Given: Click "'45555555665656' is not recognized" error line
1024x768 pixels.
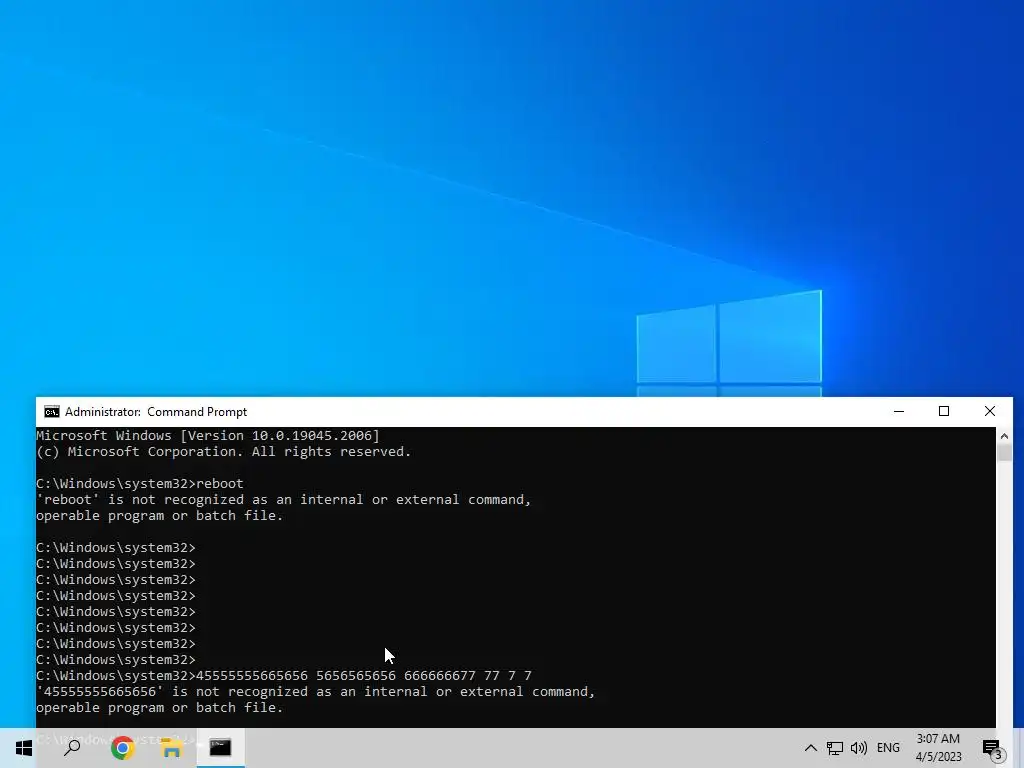Looking at the screenshot, I should coord(316,692).
